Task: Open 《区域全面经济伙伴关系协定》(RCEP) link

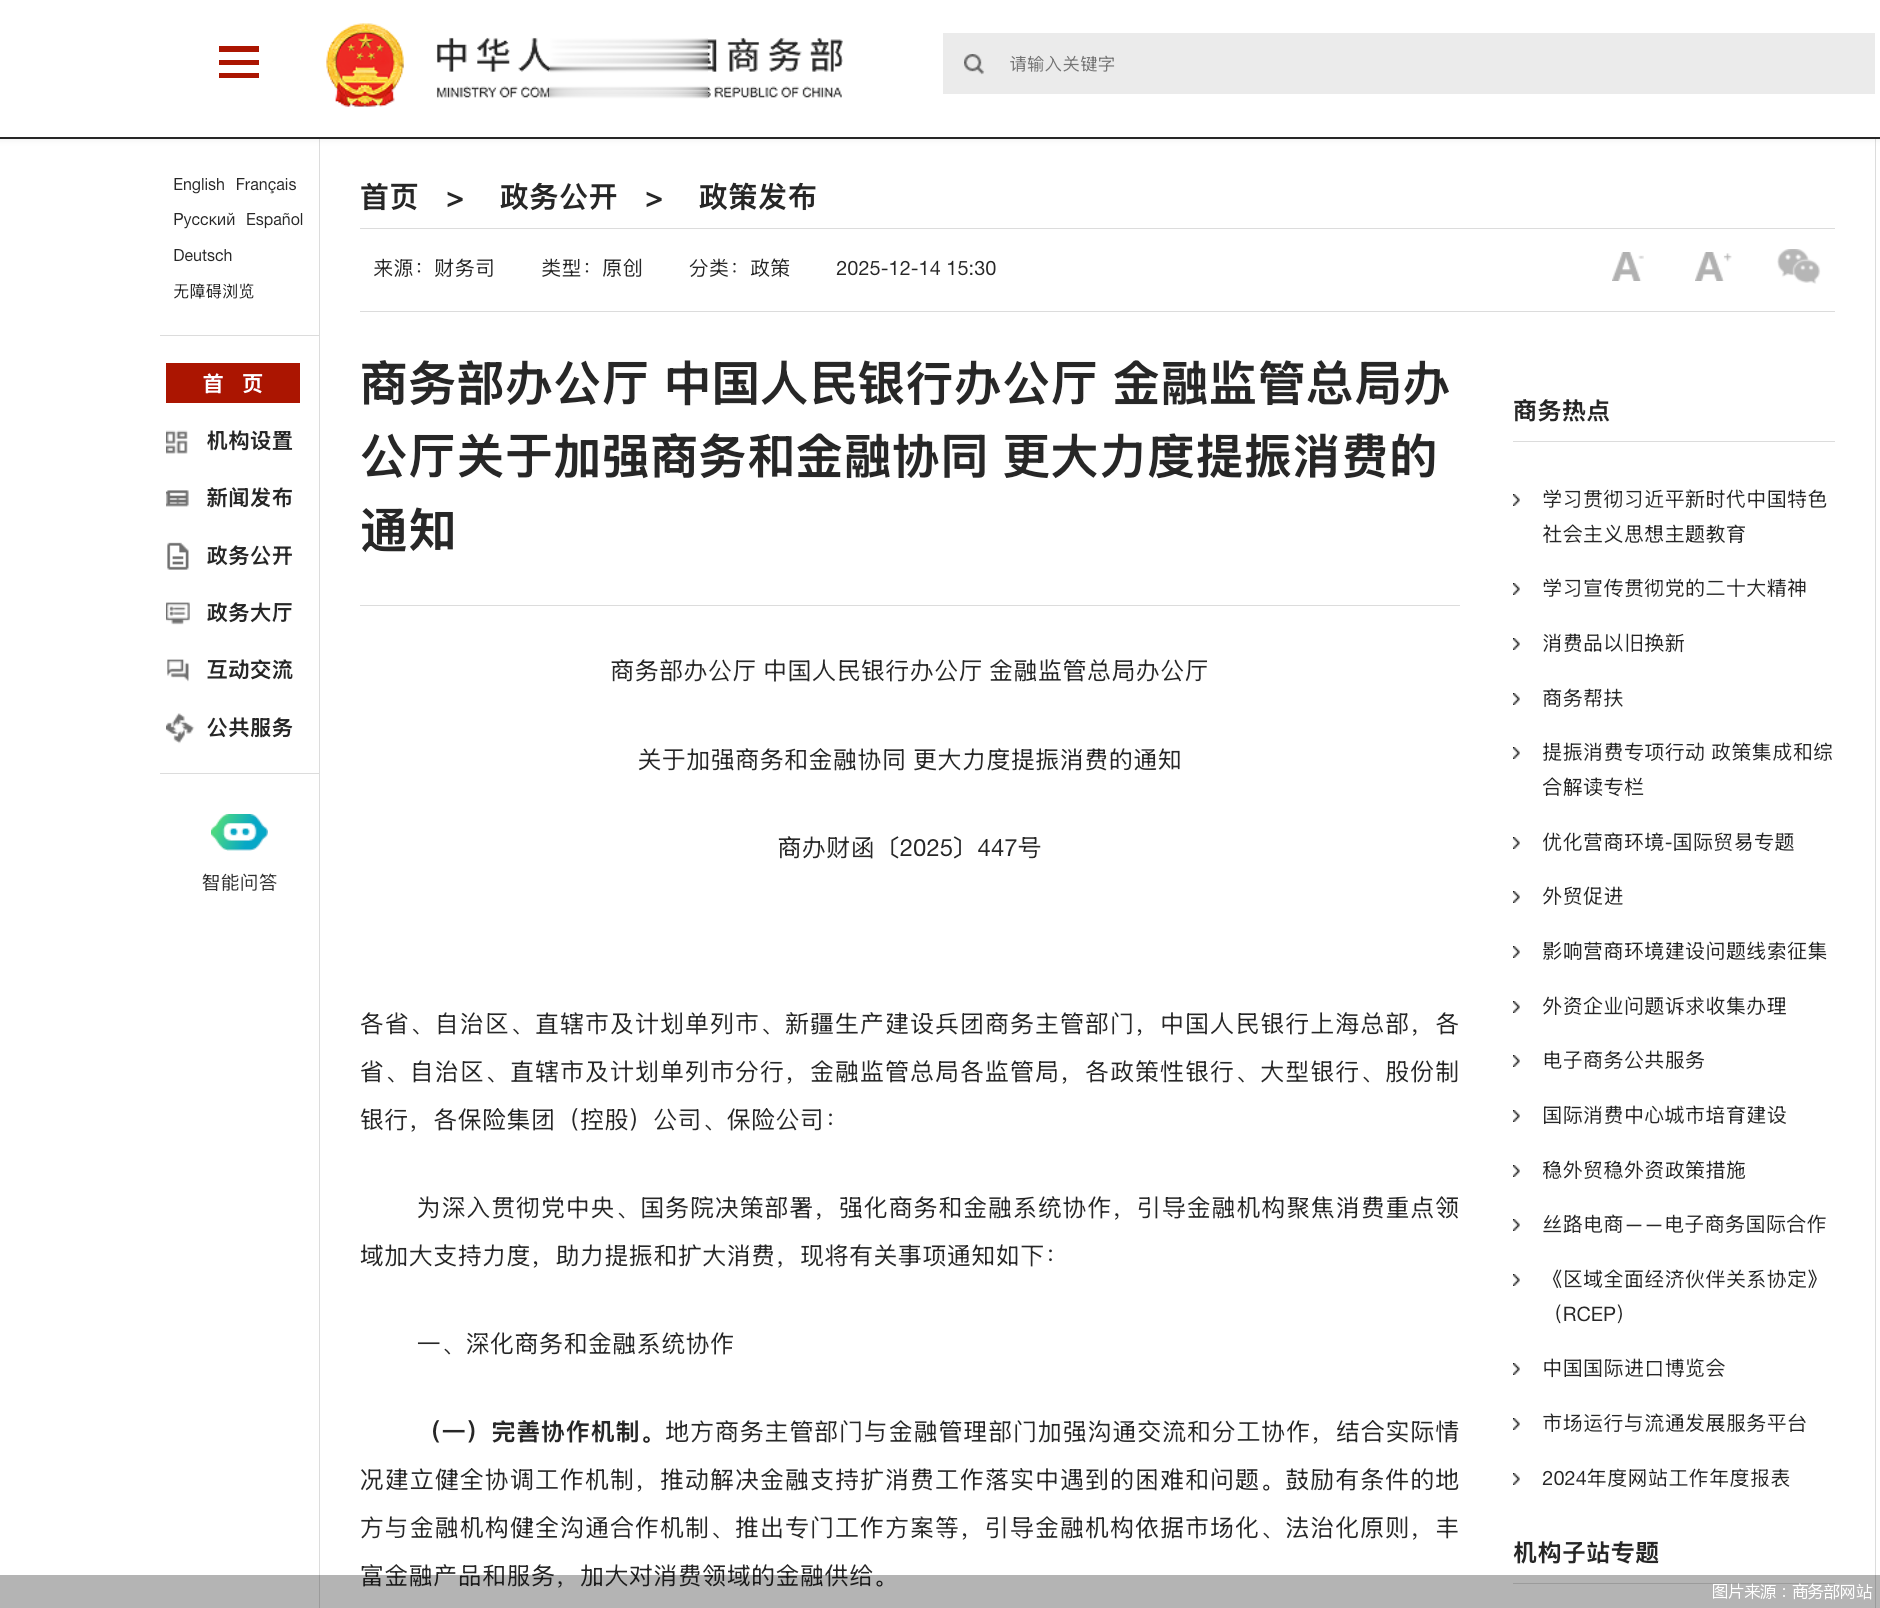Action: point(1683,1296)
